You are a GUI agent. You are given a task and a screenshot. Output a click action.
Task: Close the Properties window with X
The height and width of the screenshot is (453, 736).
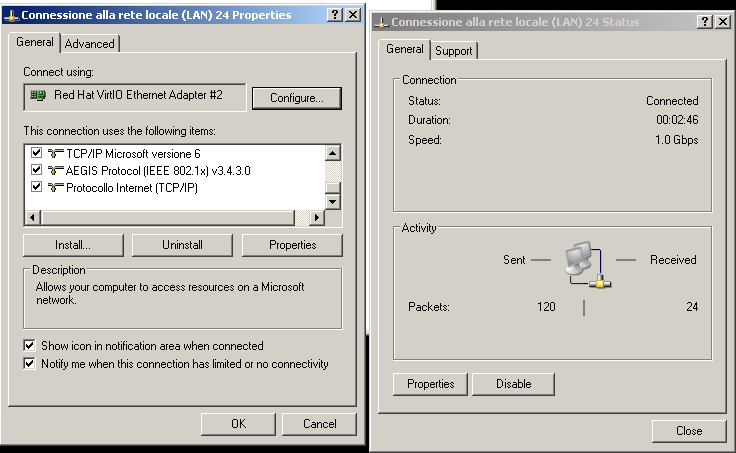tap(353, 15)
